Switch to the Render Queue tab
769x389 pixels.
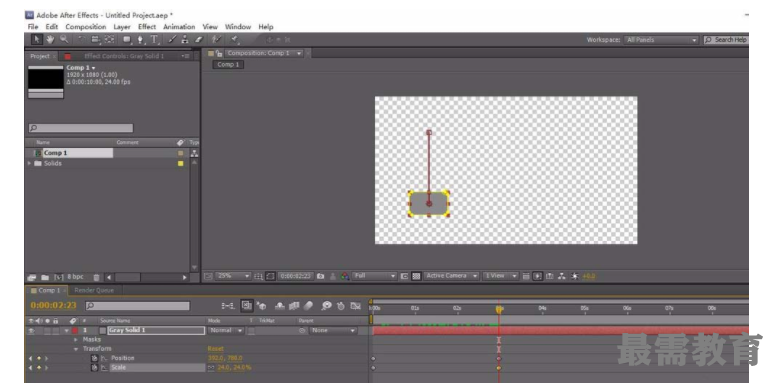click(x=94, y=290)
